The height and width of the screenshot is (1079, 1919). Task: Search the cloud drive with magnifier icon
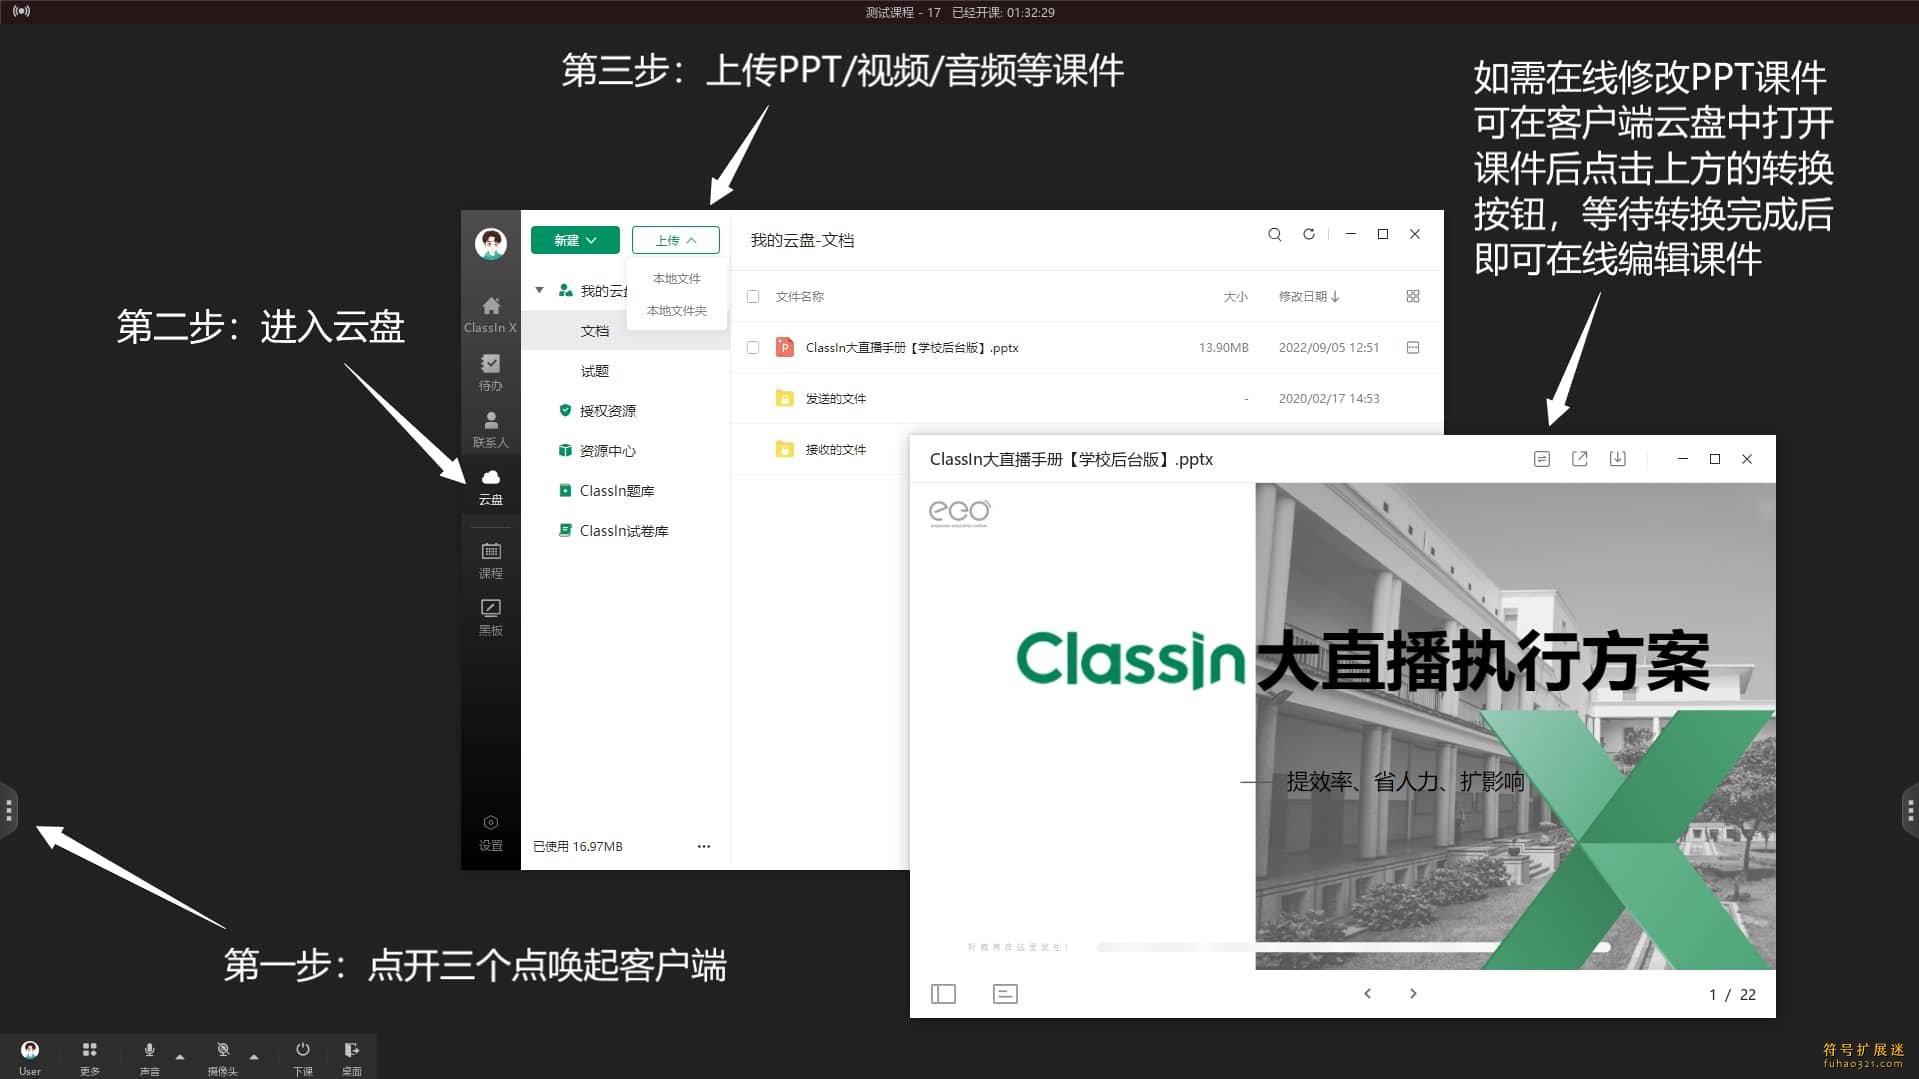coord(1275,234)
